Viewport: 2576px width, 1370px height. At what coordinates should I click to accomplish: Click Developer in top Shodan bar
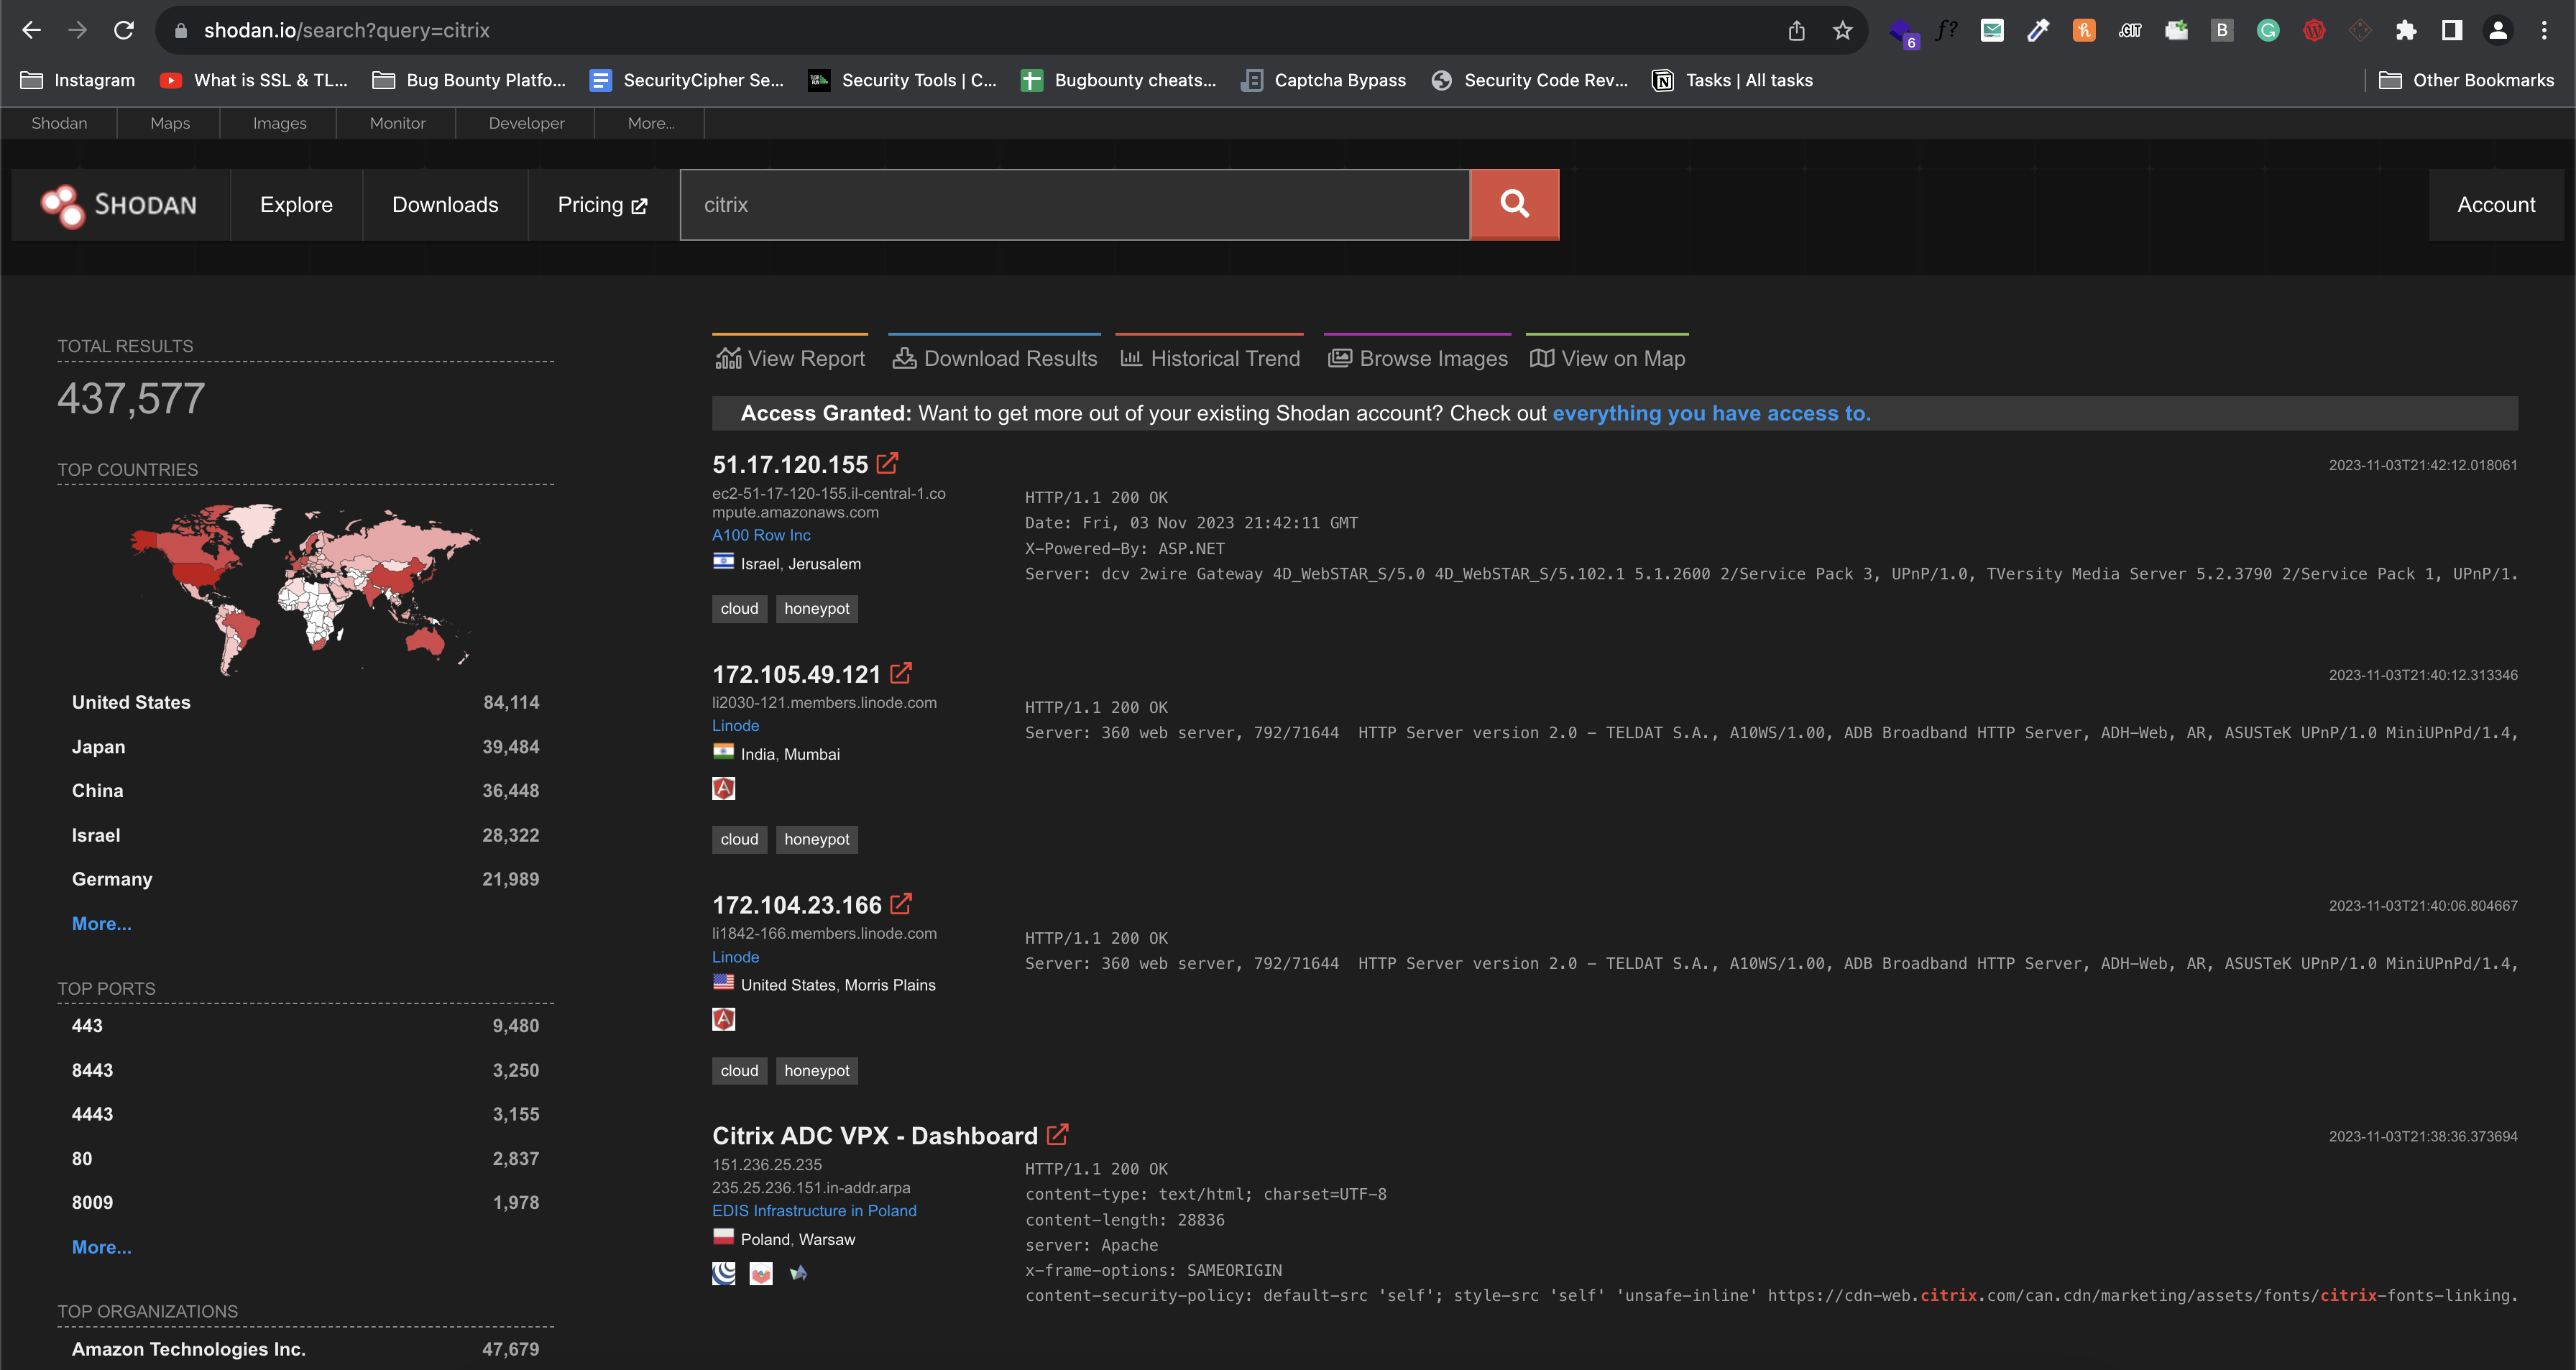pos(526,123)
